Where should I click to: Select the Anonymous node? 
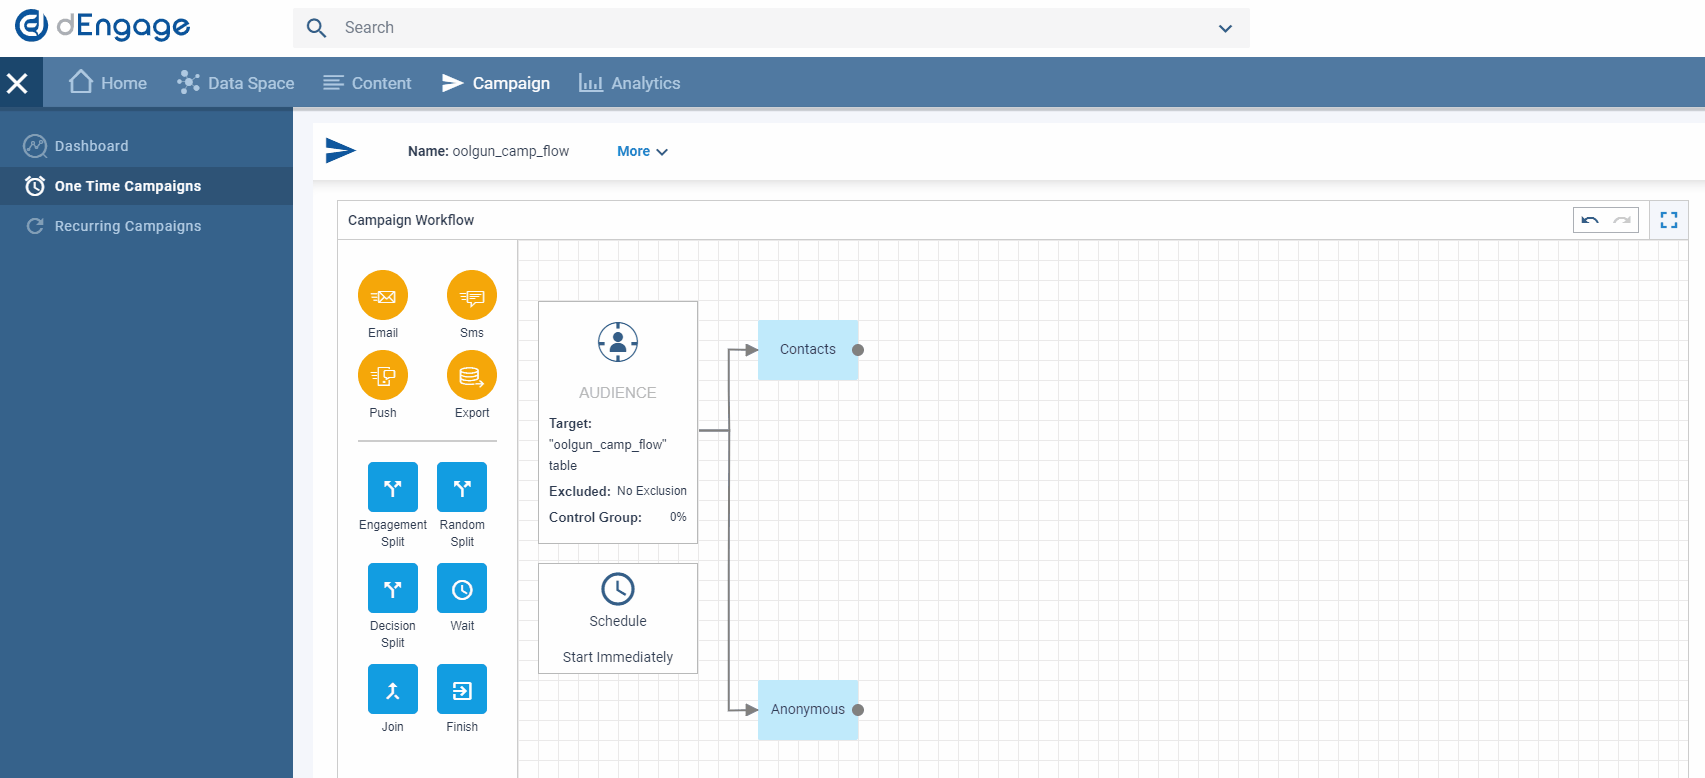point(808,710)
